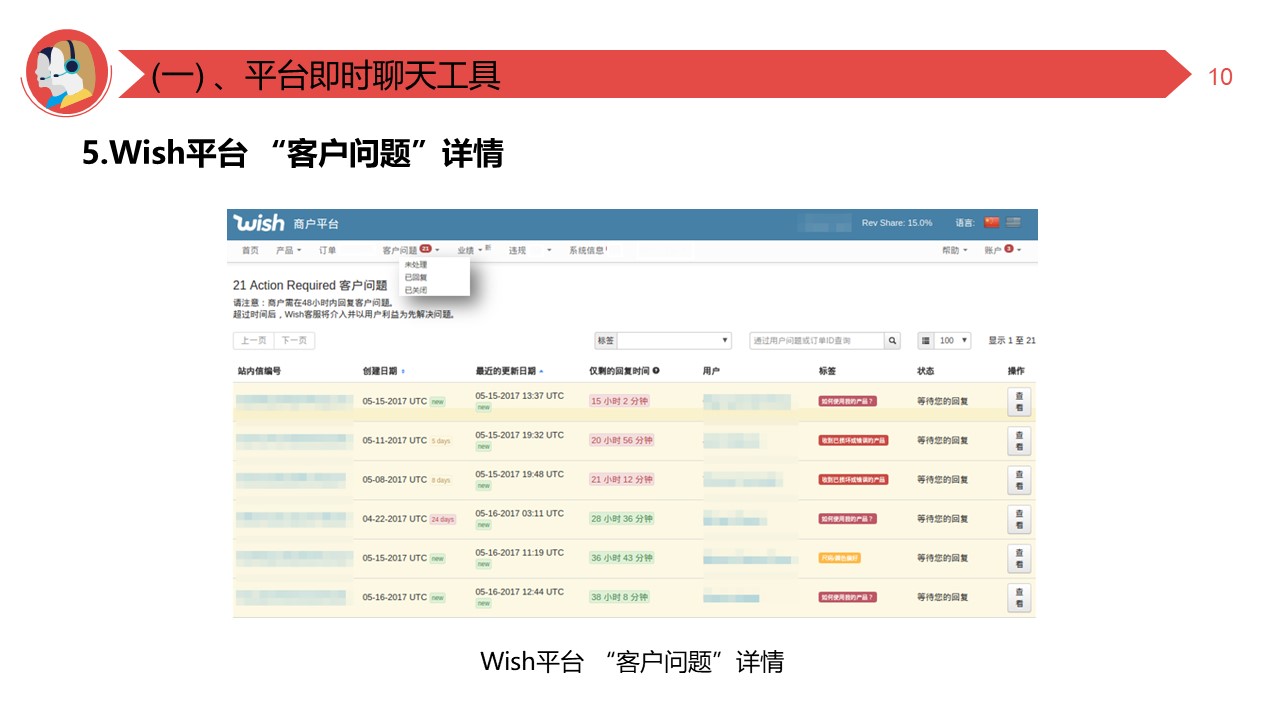Click 查看 for the 36 小时 43 分钟 row
The height and width of the screenshot is (720, 1280).
pyautogui.click(x=1019, y=558)
